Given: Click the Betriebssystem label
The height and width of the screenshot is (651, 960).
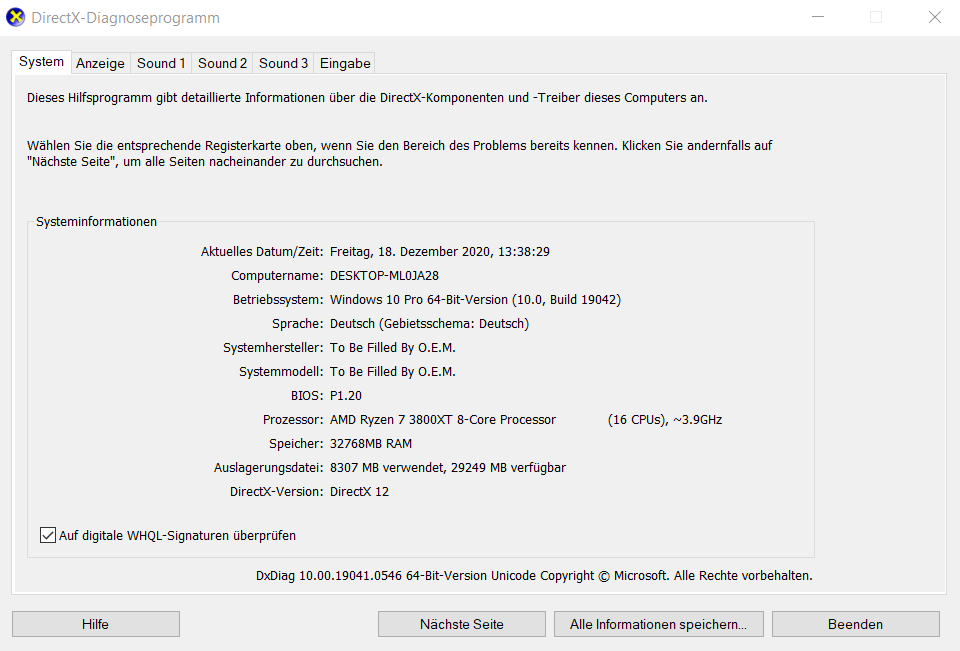Looking at the screenshot, I should coord(278,299).
